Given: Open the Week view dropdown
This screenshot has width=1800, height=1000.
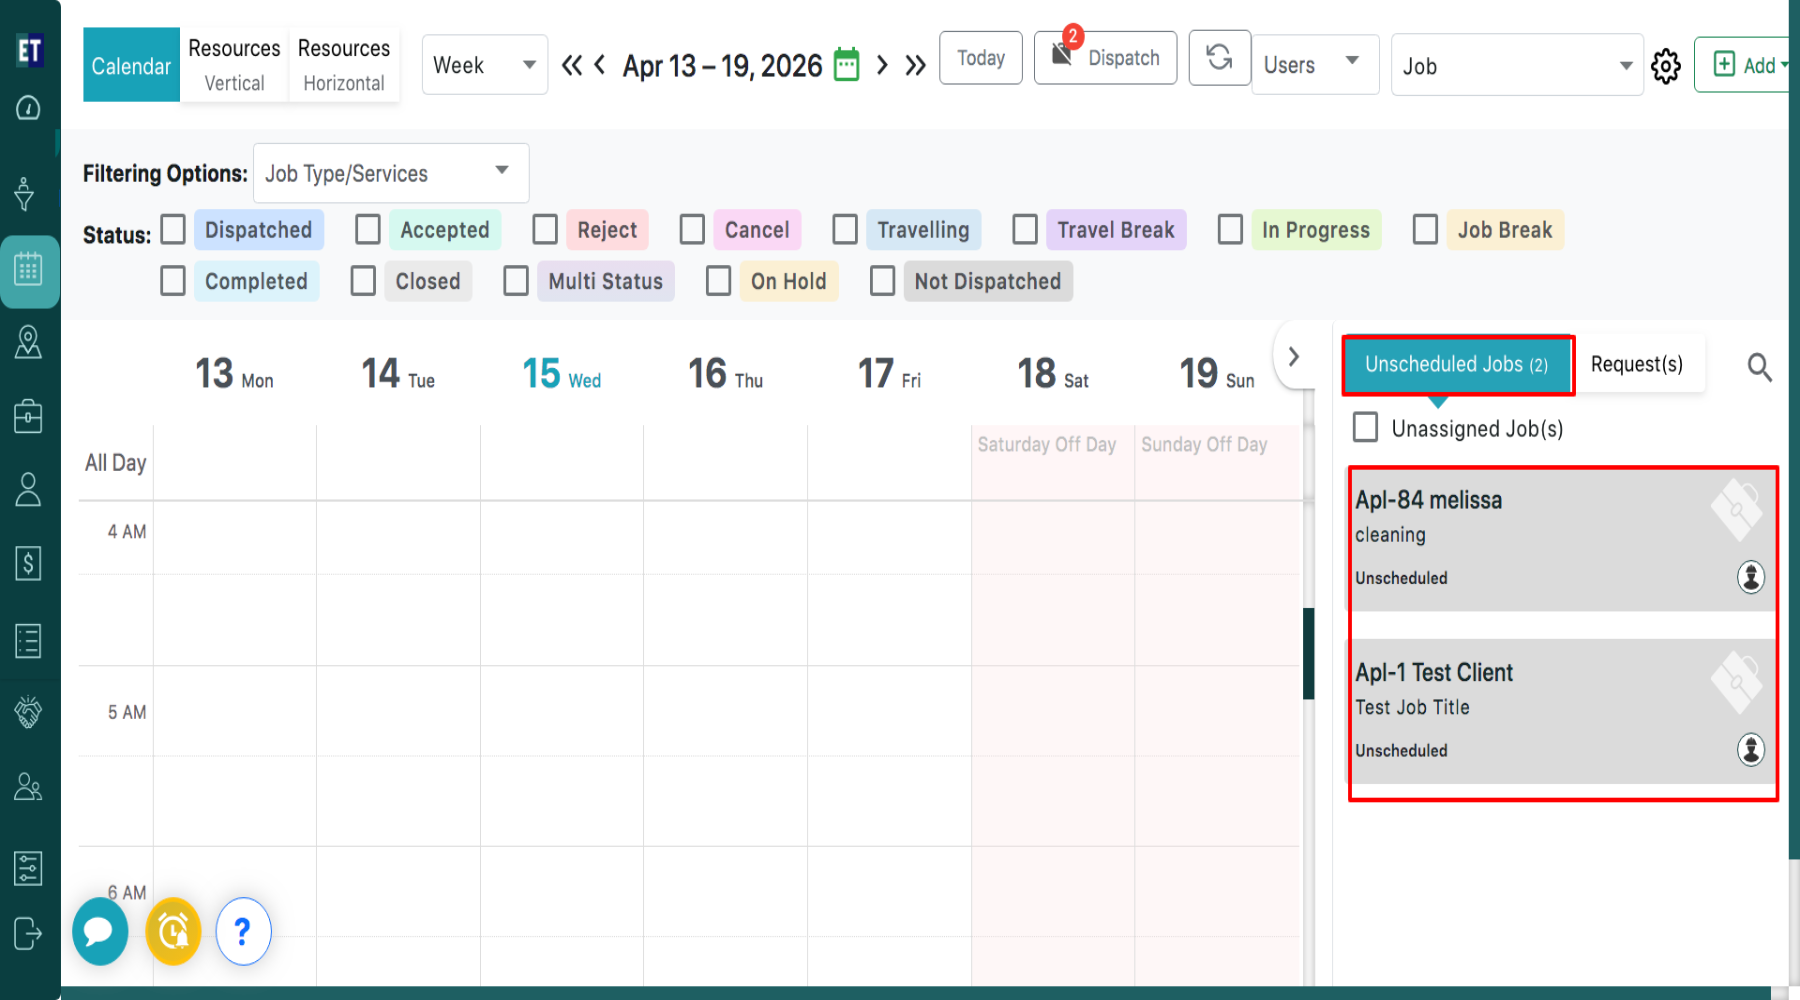Looking at the screenshot, I should 484,65.
